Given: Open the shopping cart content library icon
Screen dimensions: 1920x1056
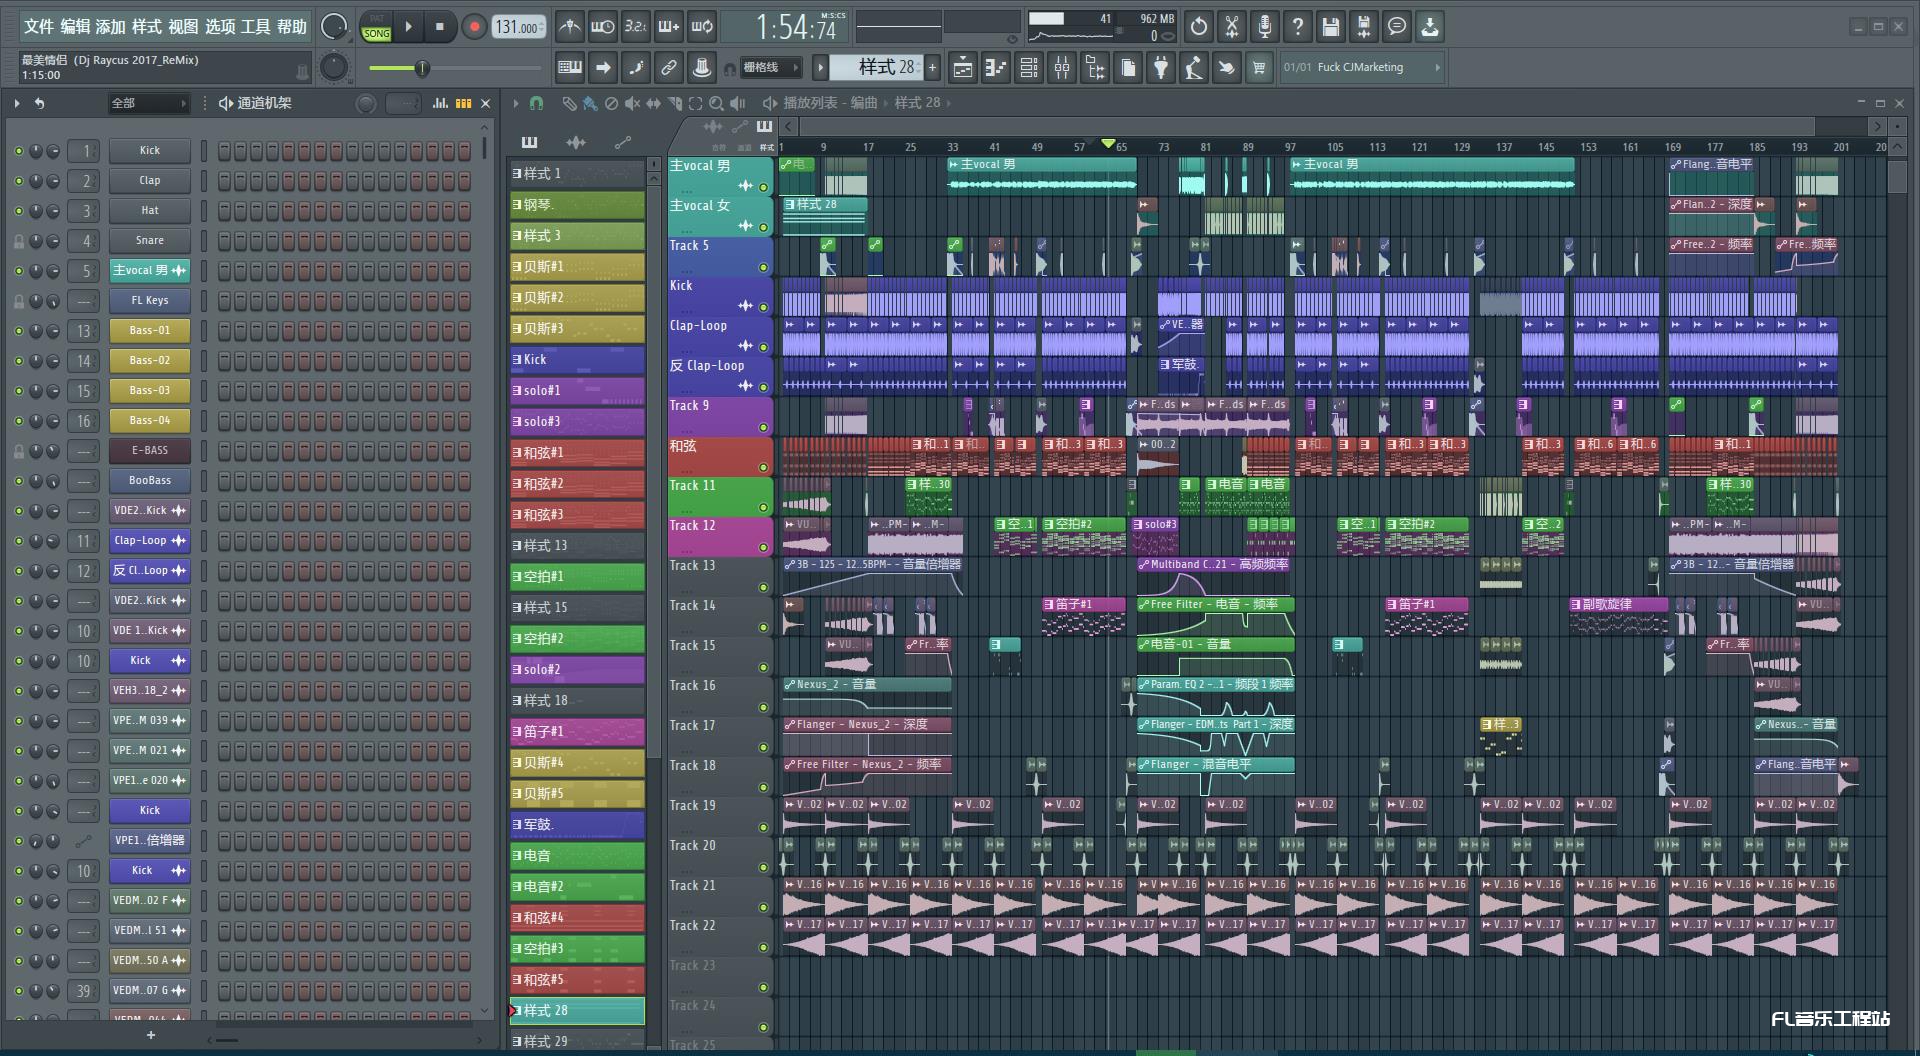Looking at the screenshot, I should (1259, 67).
